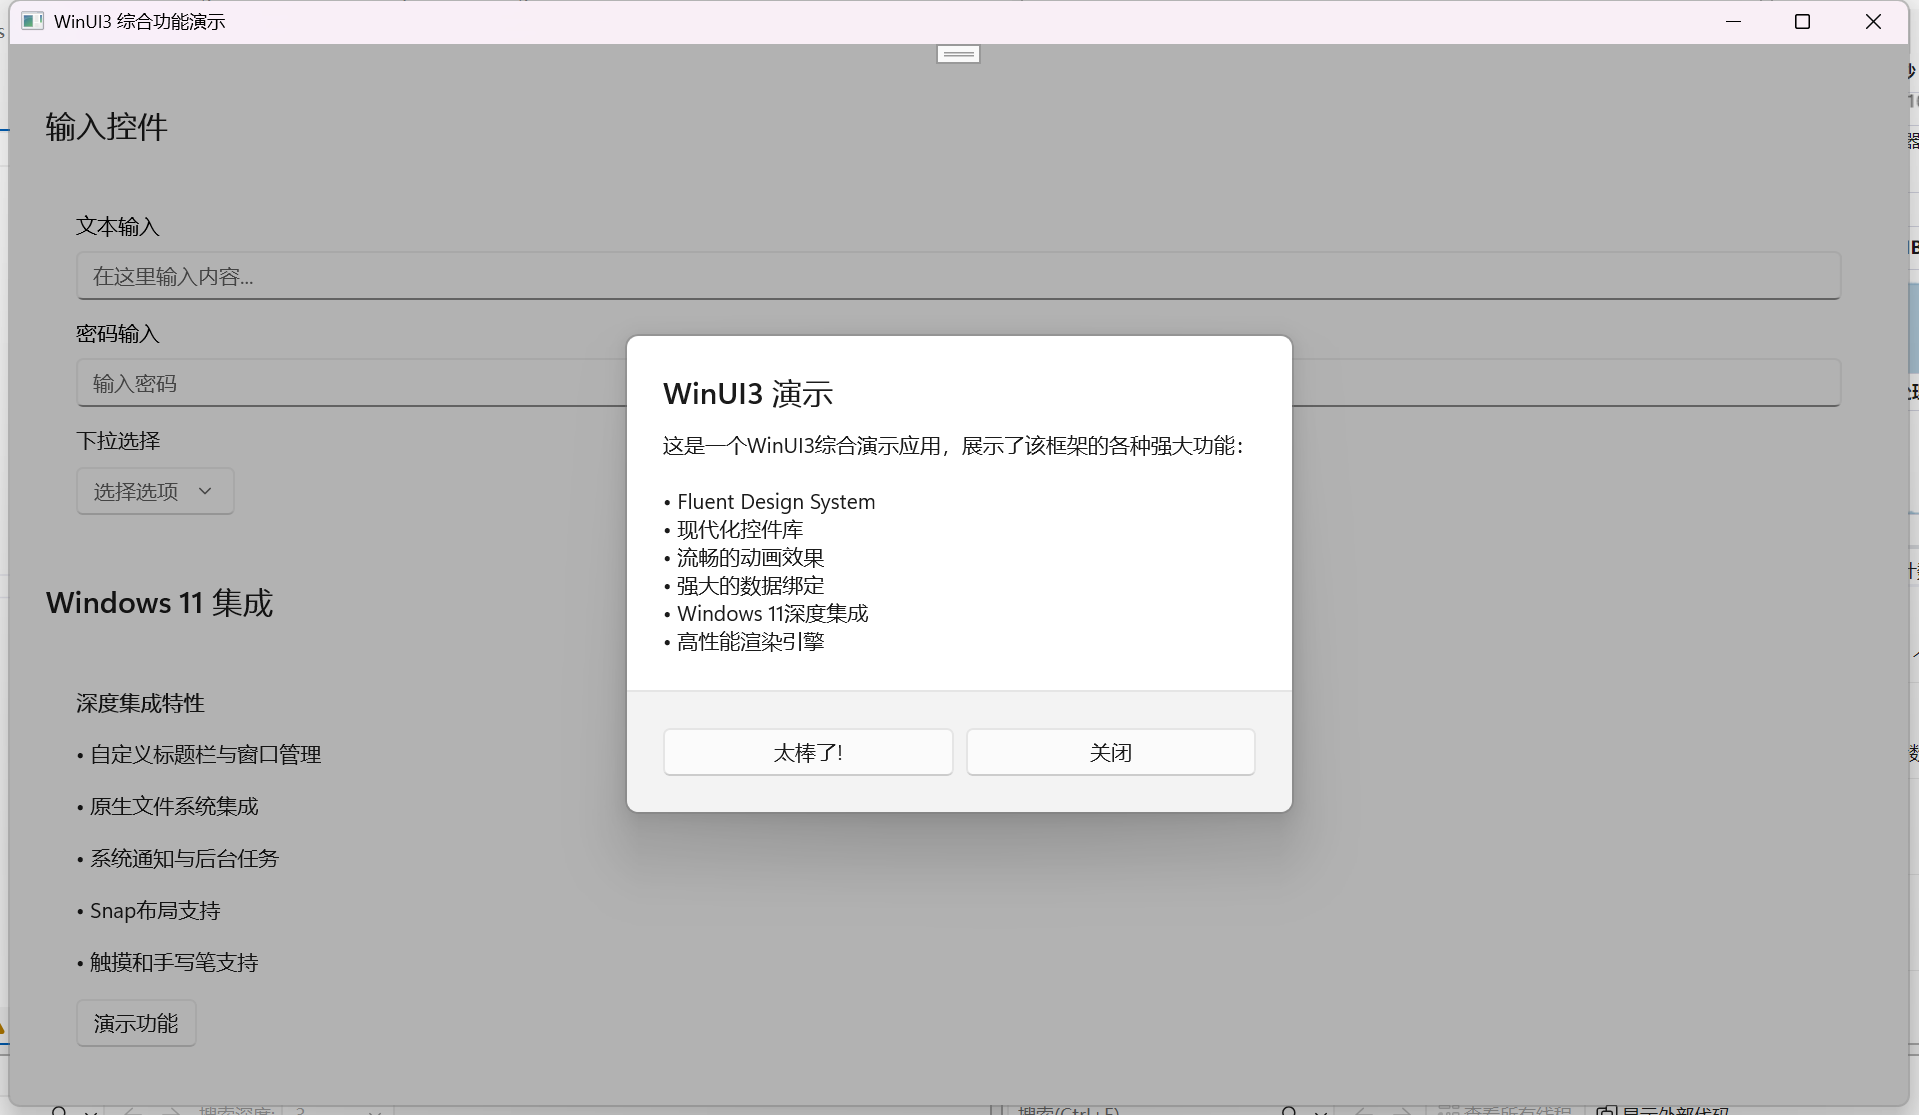Viewport: 1919px width, 1115px height.
Task: Close the WinUI3 综合功能演示 window
Action: tap(1873, 21)
